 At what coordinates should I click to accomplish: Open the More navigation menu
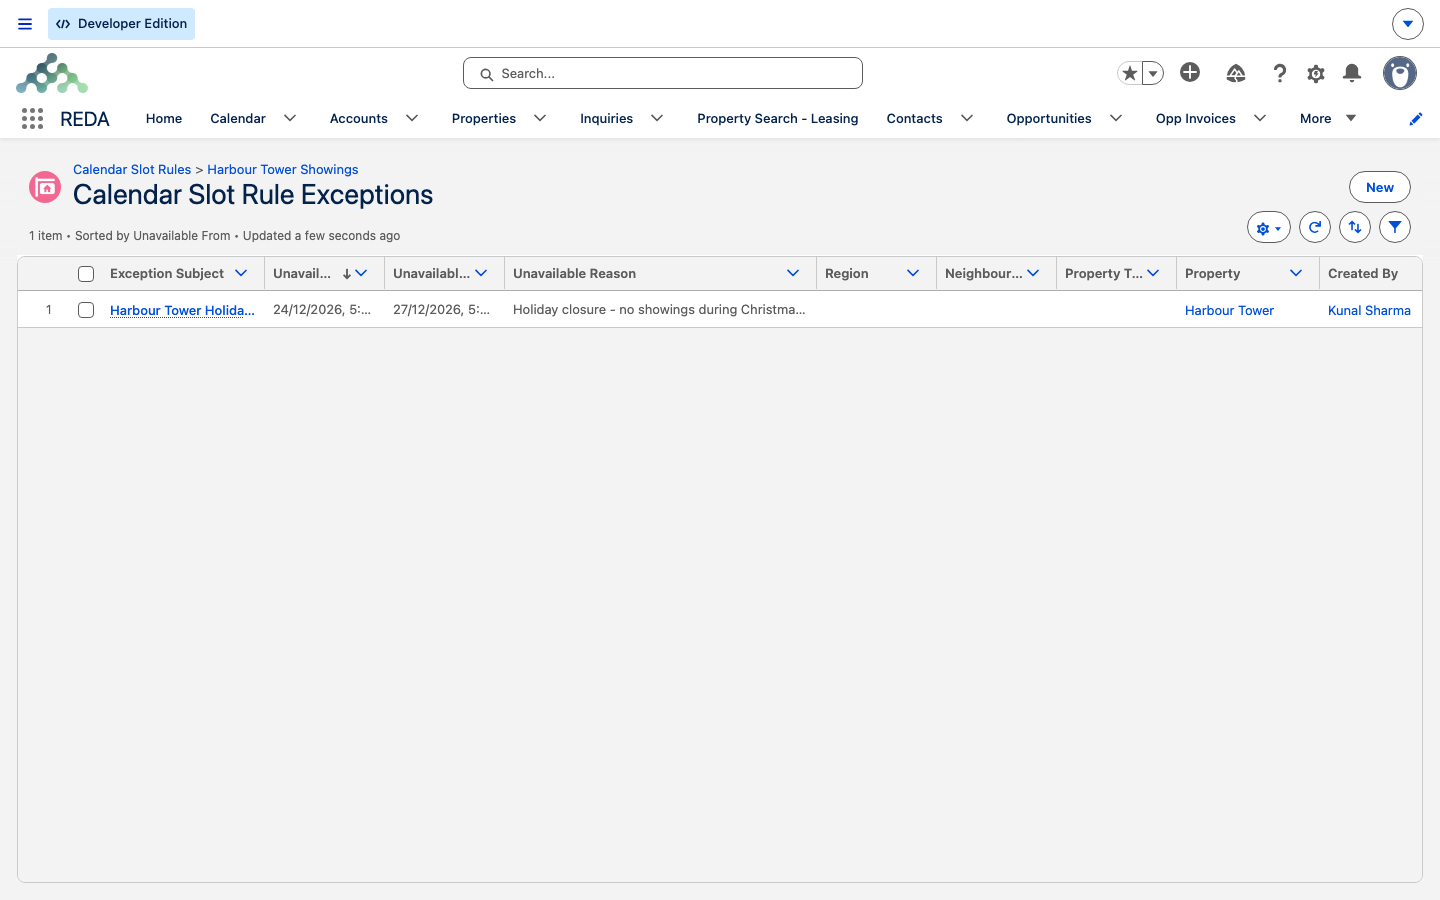(1328, 118)
